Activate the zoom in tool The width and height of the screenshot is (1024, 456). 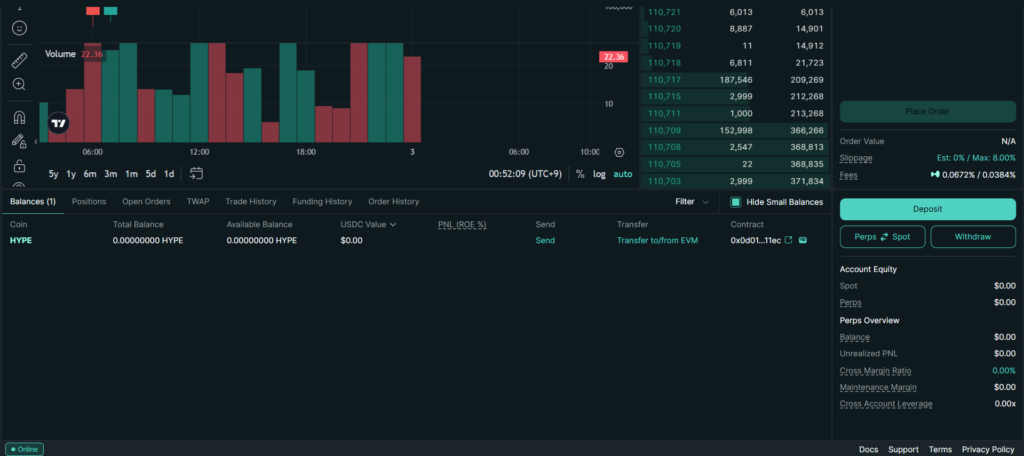[x=19, y=85]
